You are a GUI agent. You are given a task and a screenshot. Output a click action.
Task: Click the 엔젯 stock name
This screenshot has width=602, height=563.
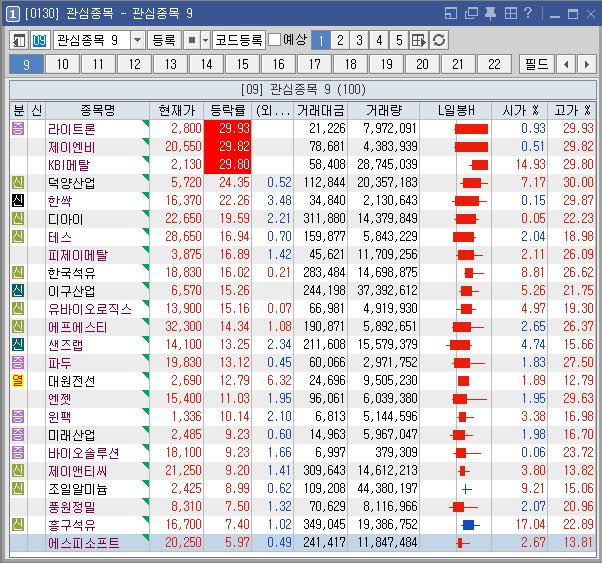pyautogui.click(x=59, y=399)
